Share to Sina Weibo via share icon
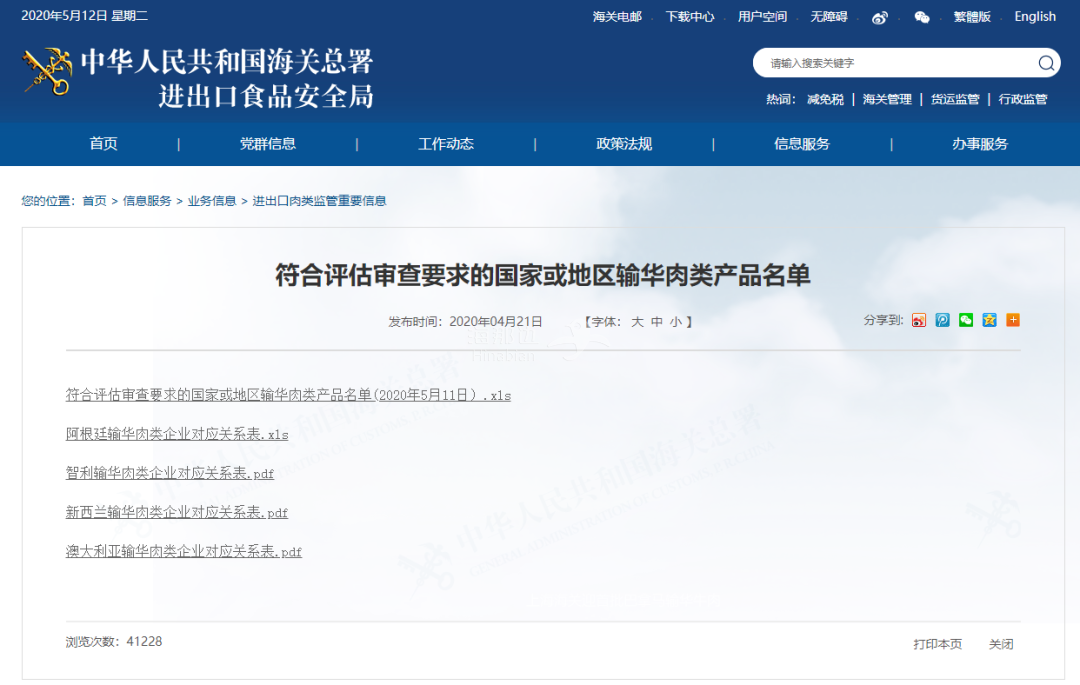 (919, 321)
